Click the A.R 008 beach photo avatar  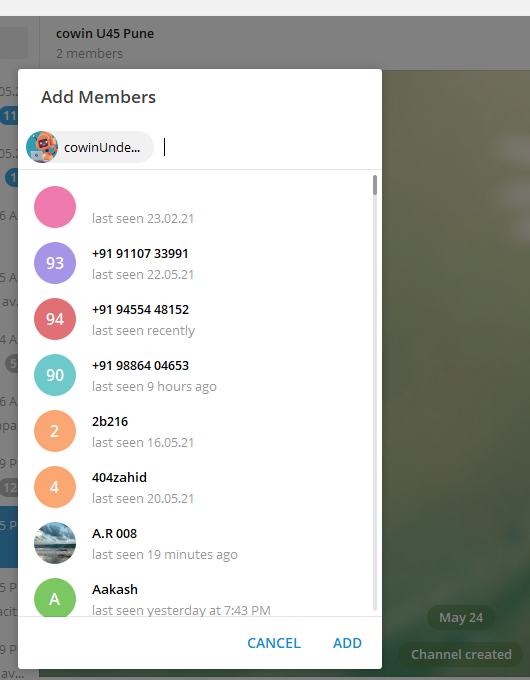[55, 543]
